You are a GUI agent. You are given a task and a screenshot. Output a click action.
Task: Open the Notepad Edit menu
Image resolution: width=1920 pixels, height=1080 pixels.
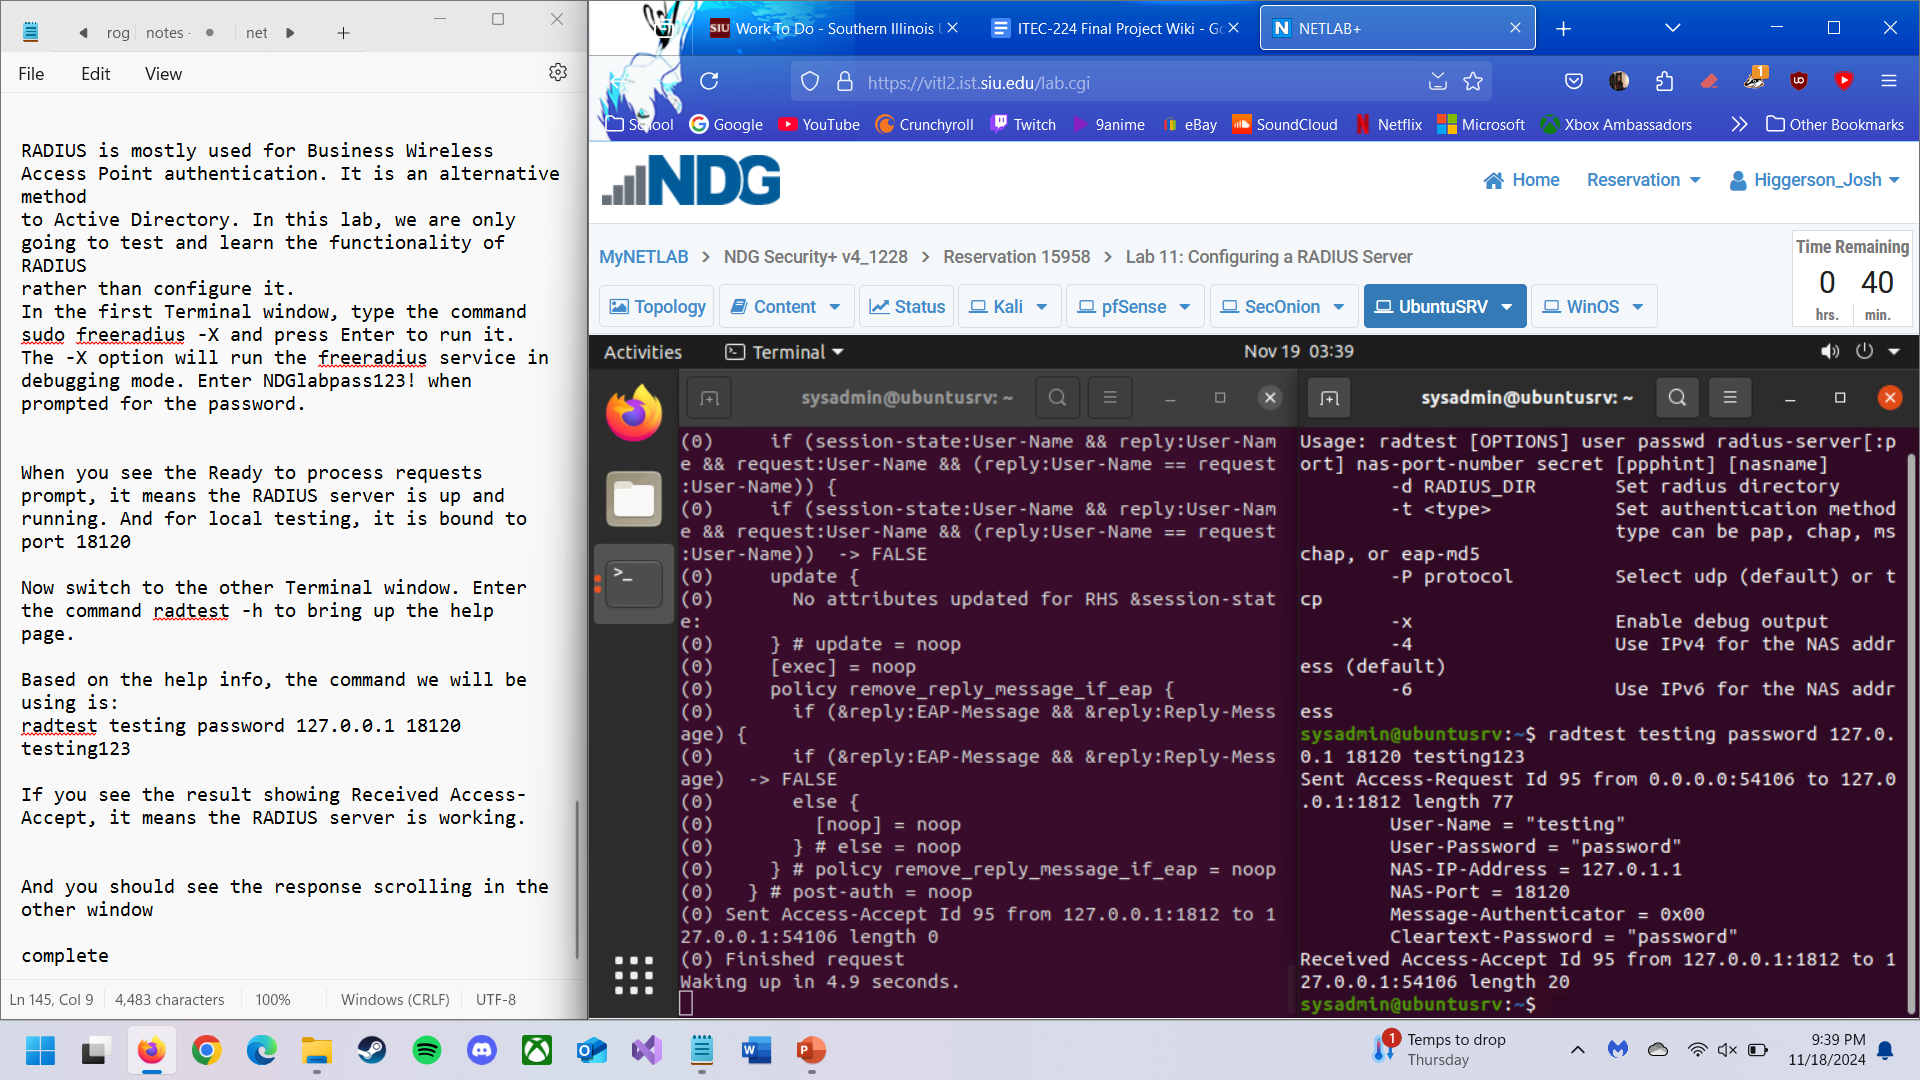click(x=95, y=74)
